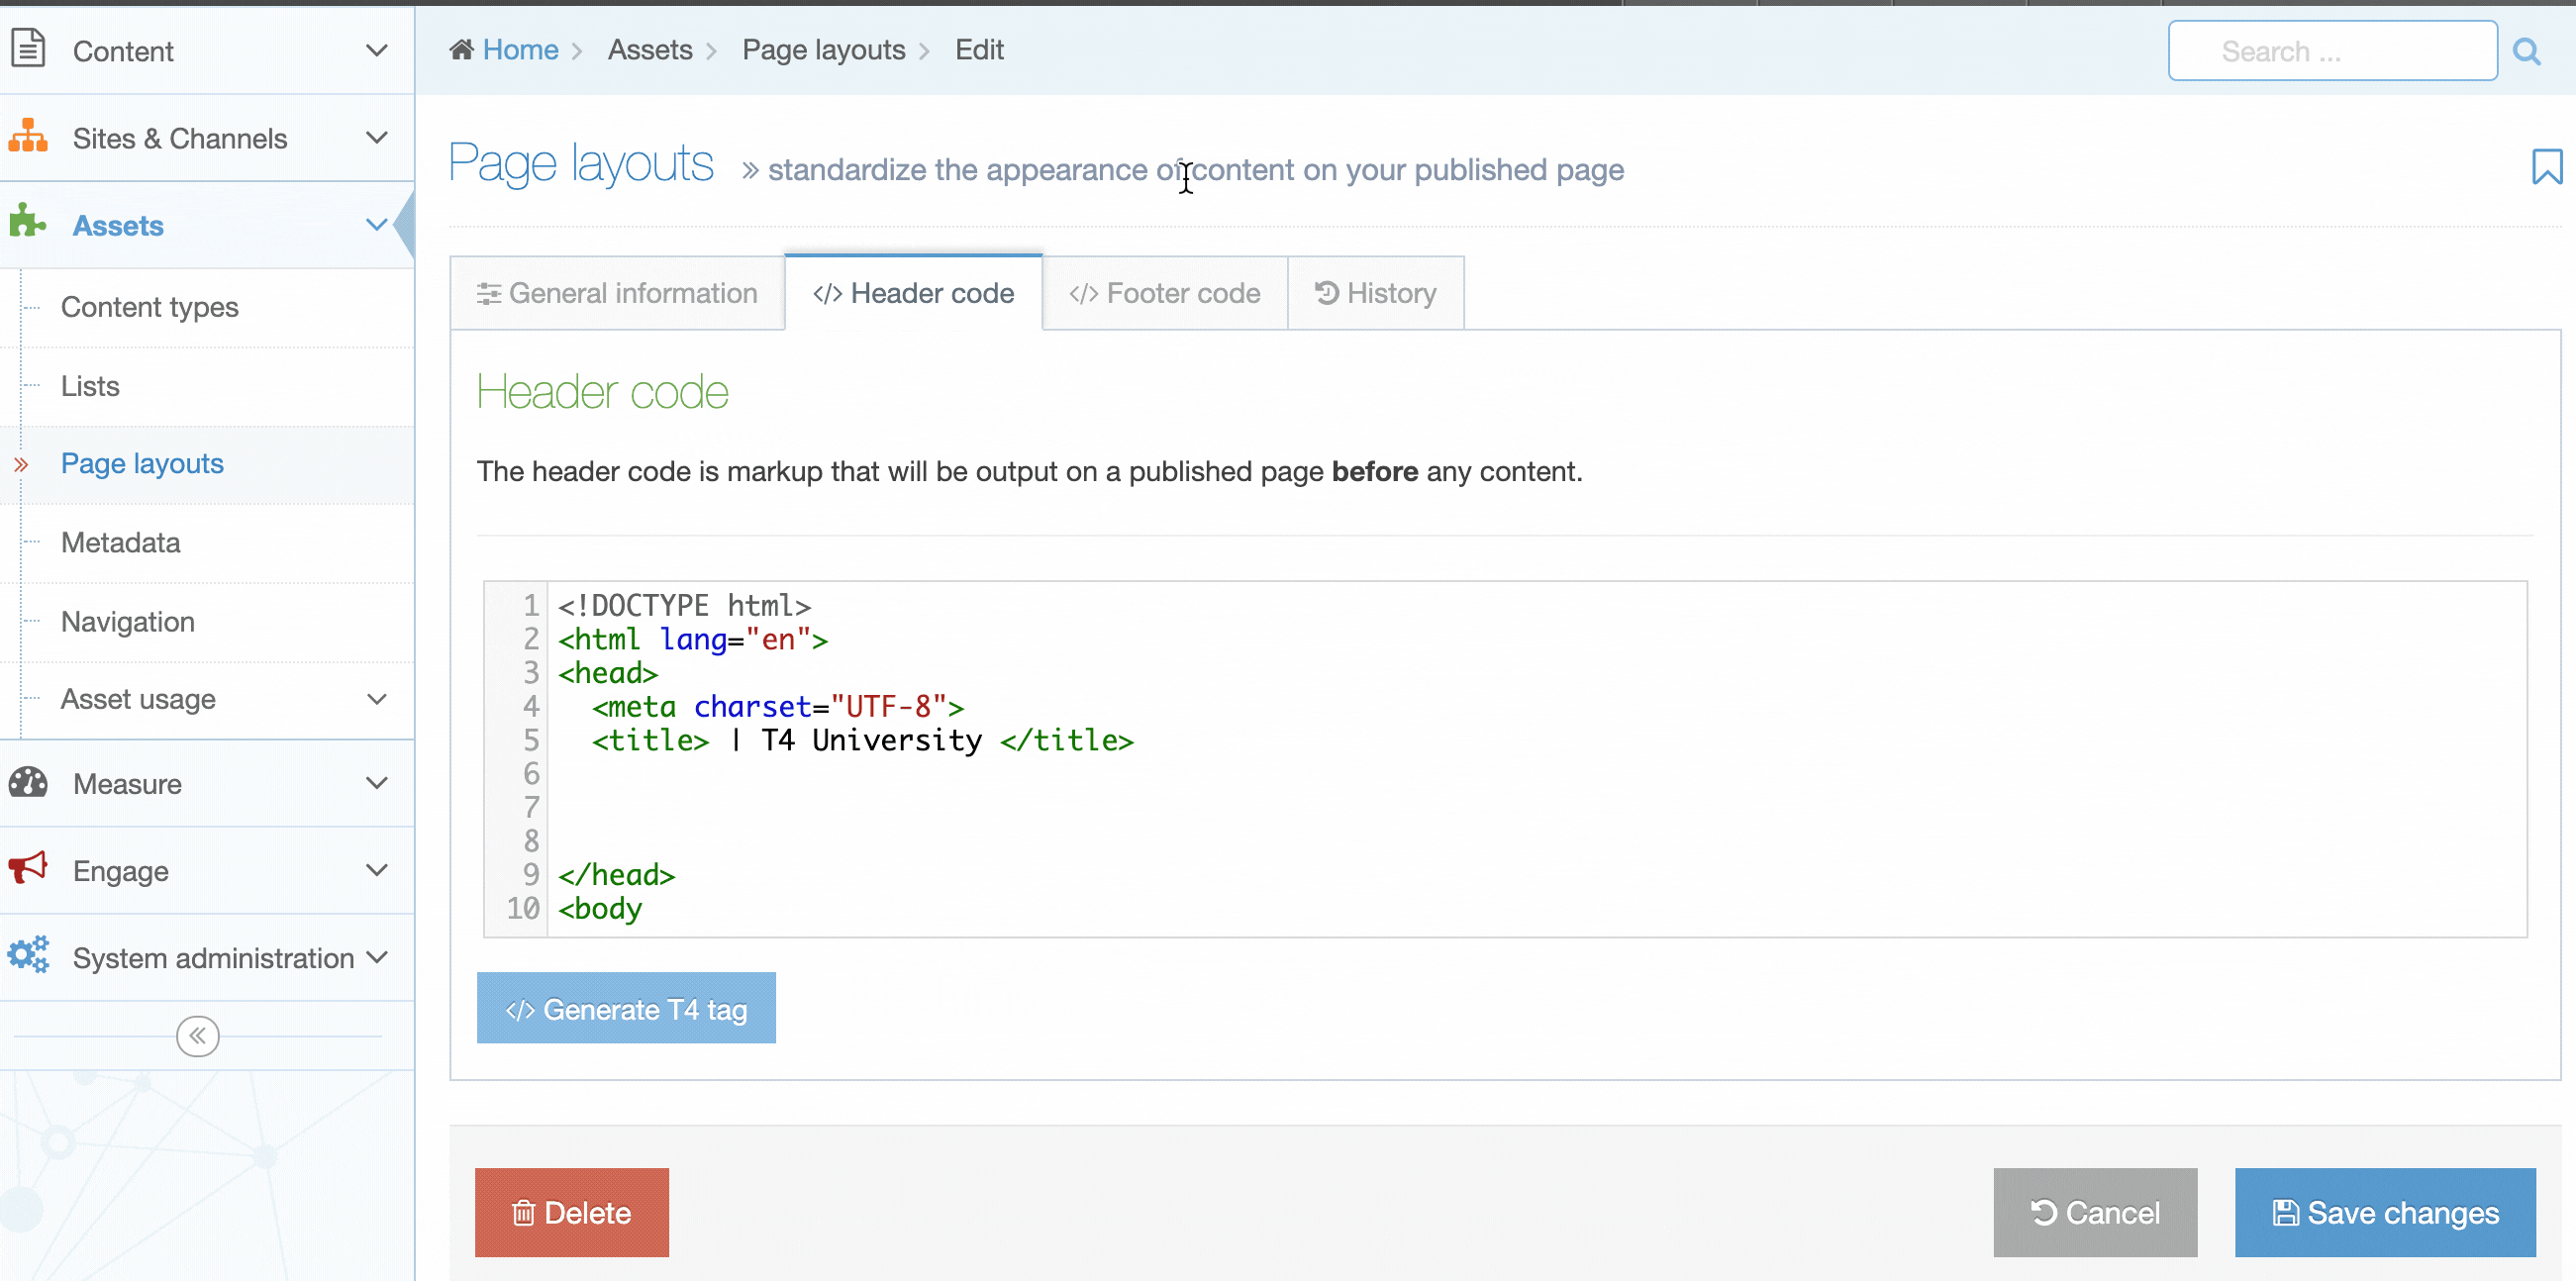Click inside the Search input field
Viewport: 2576px width, 1281px height.
click(2332, 52)
